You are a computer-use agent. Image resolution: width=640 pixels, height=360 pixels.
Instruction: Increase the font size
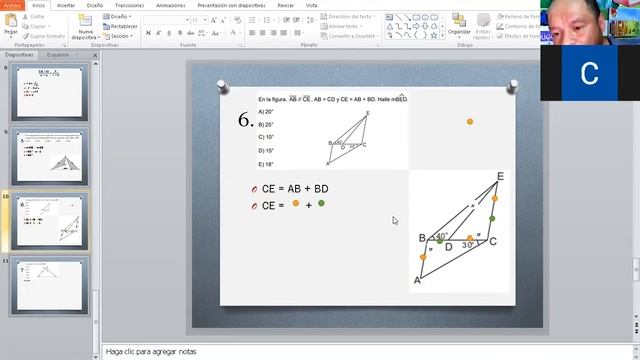213,20
